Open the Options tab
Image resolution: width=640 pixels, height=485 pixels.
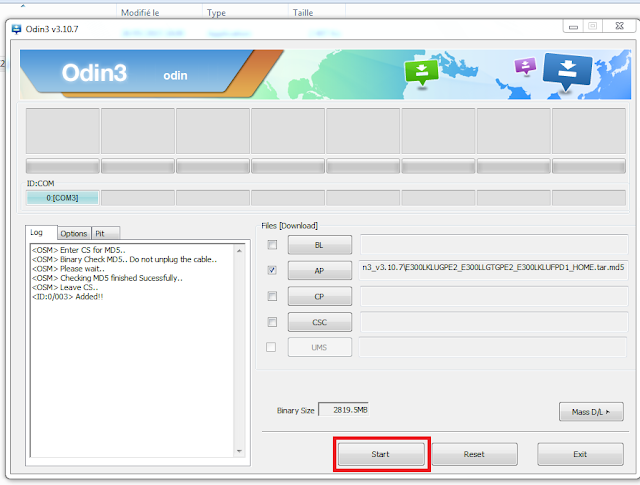[74, 234]
